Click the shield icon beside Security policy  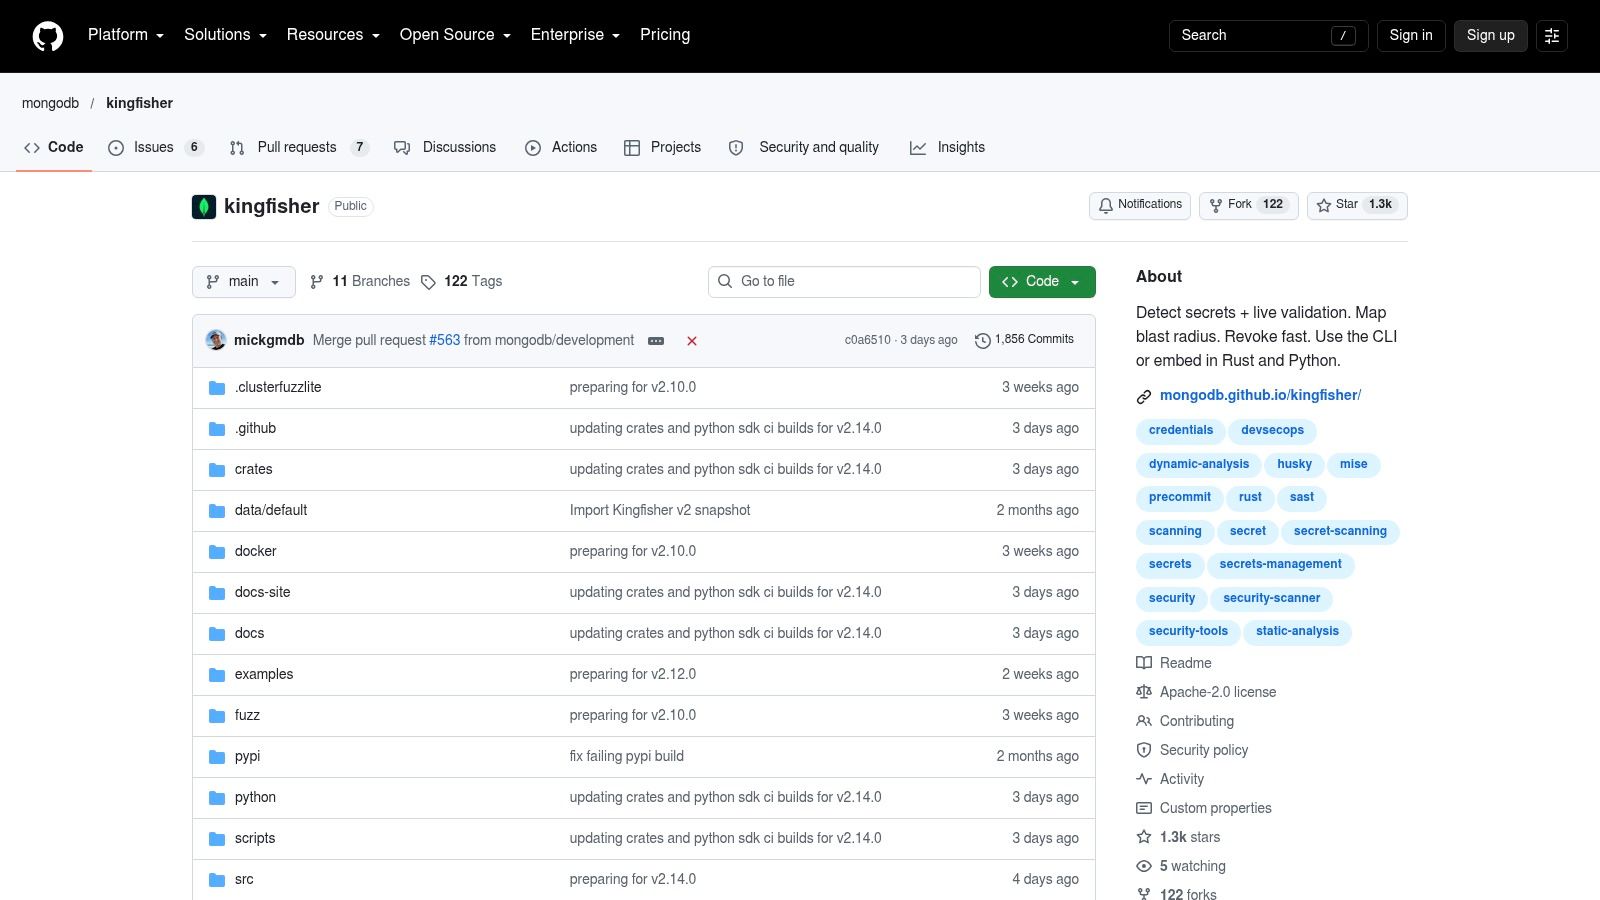point(1144,750)
